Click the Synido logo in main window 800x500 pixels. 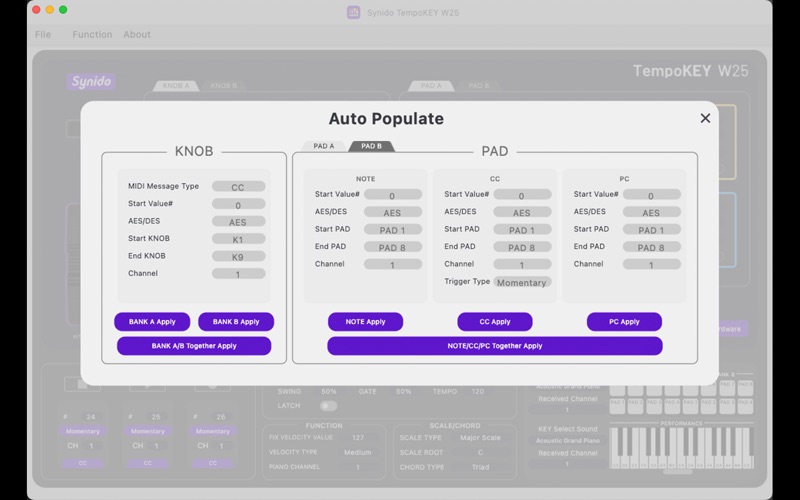(x=91, y=81)
